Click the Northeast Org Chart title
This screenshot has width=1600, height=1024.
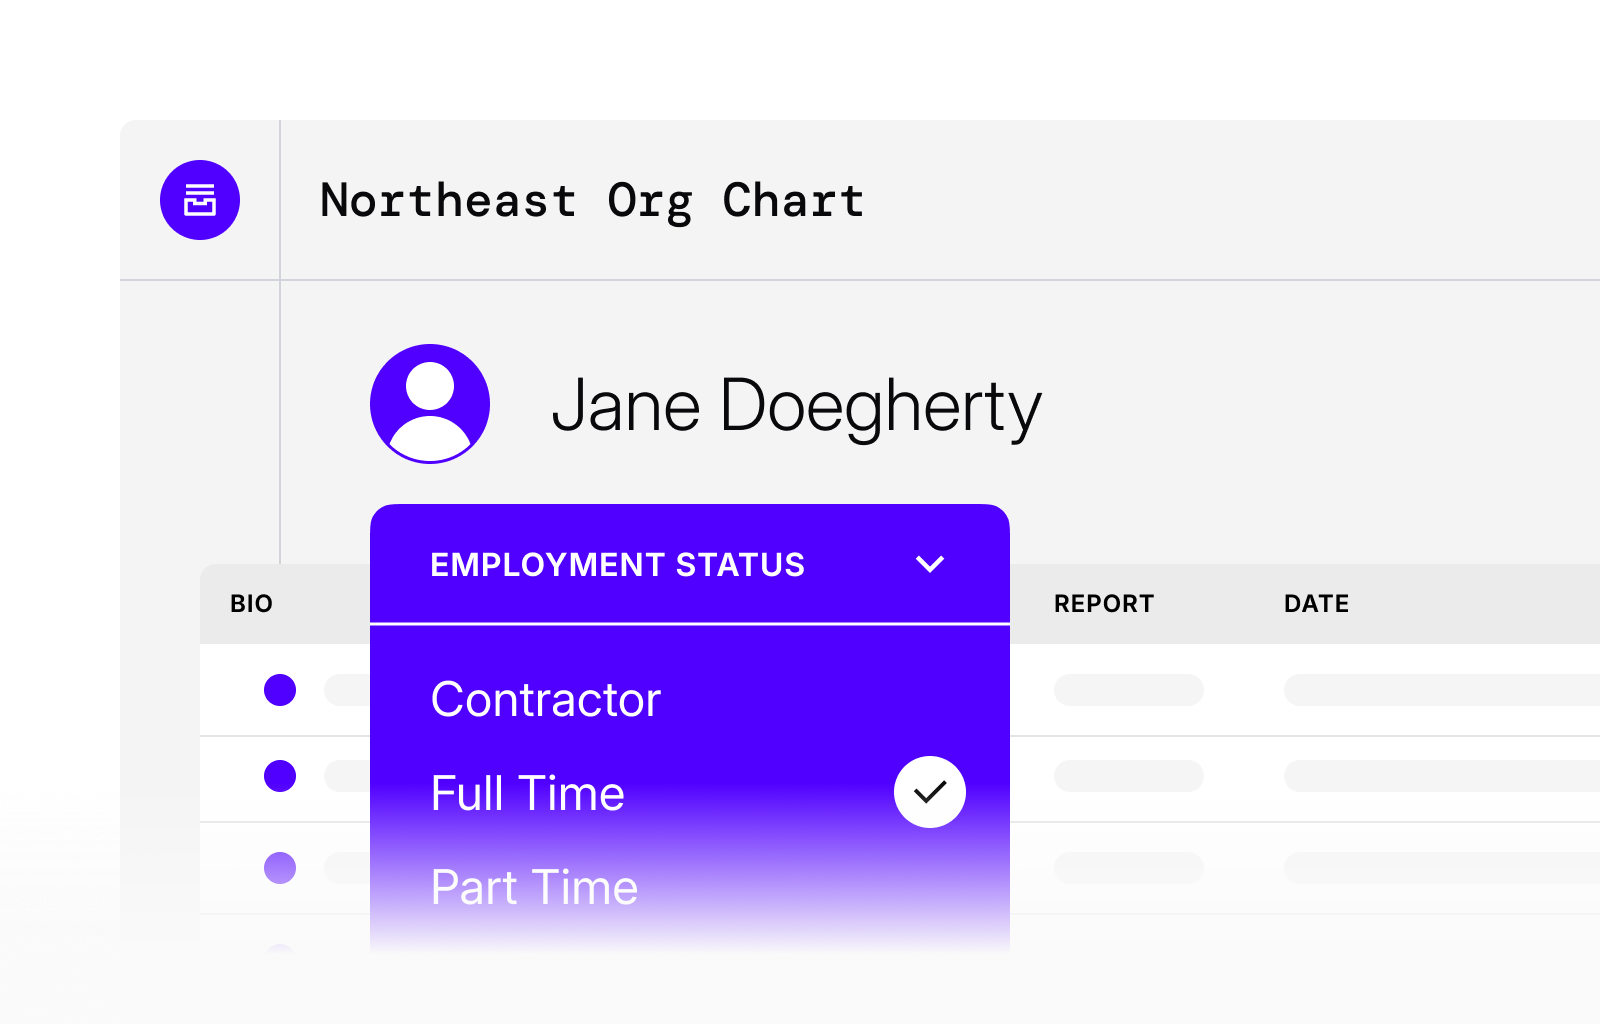pyautogui.click(x=592, y=201)
